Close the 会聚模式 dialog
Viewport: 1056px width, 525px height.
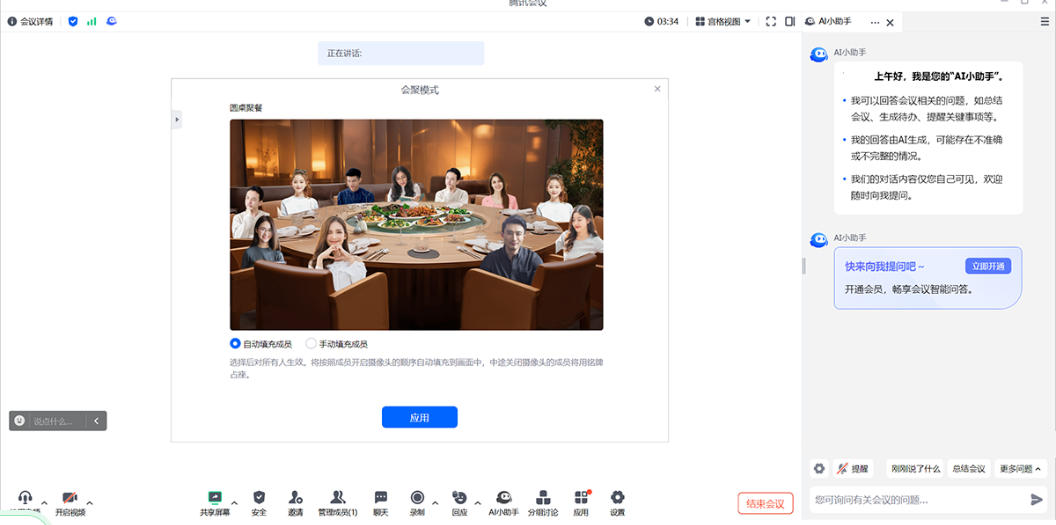(x=657, y=89)
